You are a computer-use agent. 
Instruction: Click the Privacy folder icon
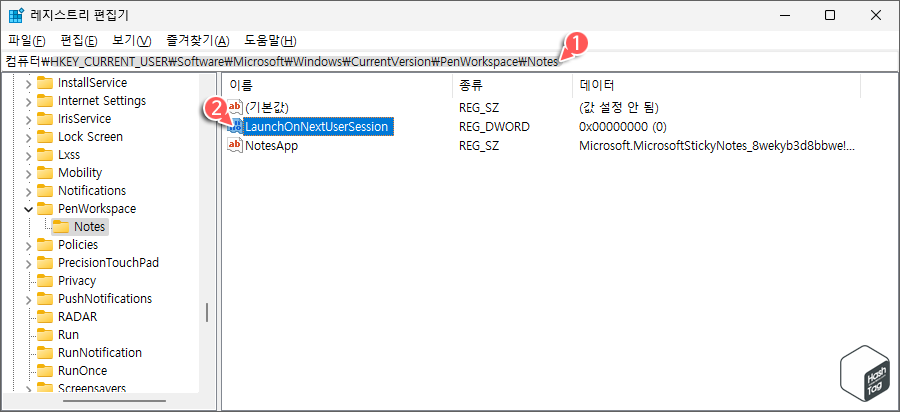(45, 281)
